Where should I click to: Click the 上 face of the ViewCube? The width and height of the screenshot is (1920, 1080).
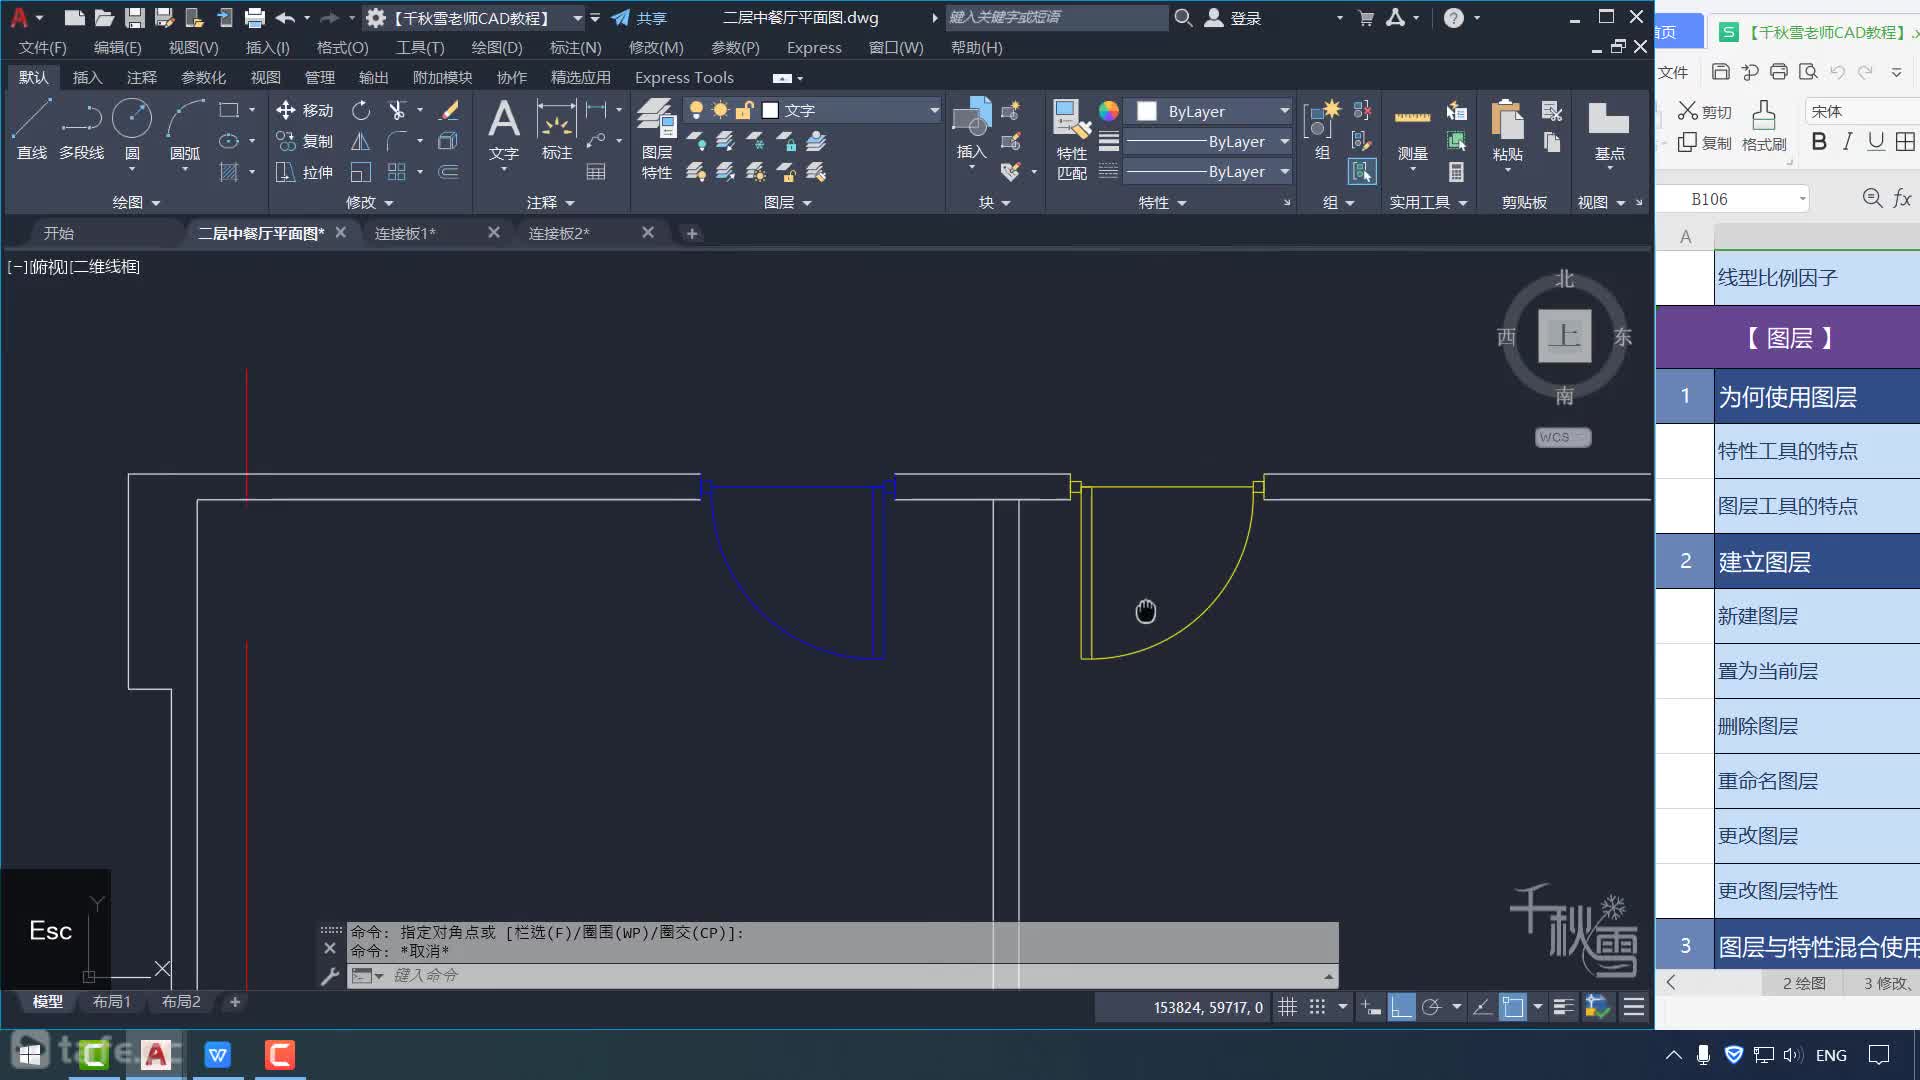1564,336
